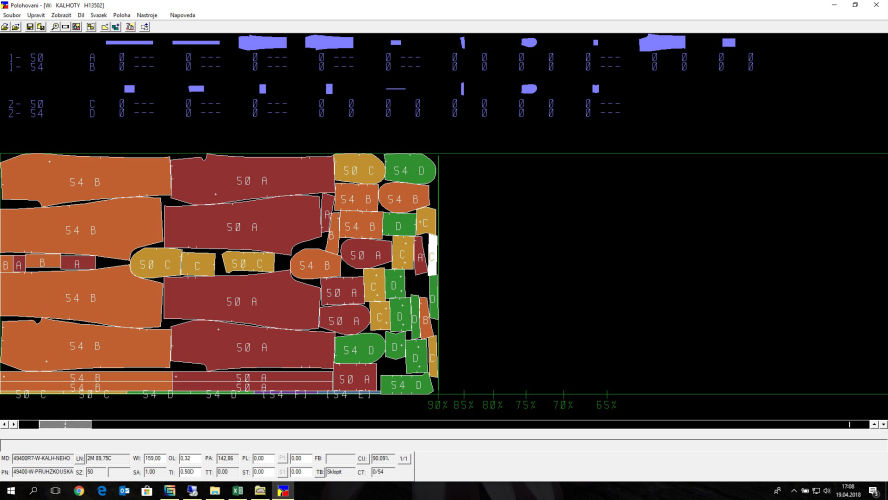This screenshot has width=888, height=500.
Task: Open the Nastroje menu
Action: click(x=147, y=16)
